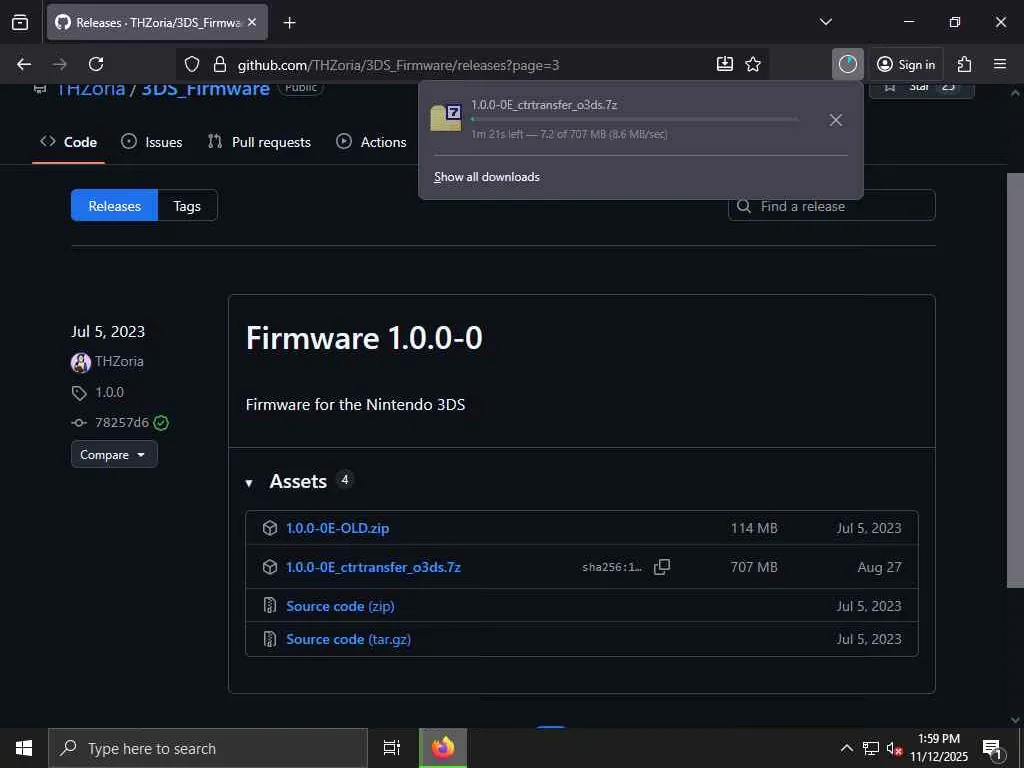Expand the Compare dropdown
This screenshot has width=1024, height=768.
(114, 455)
